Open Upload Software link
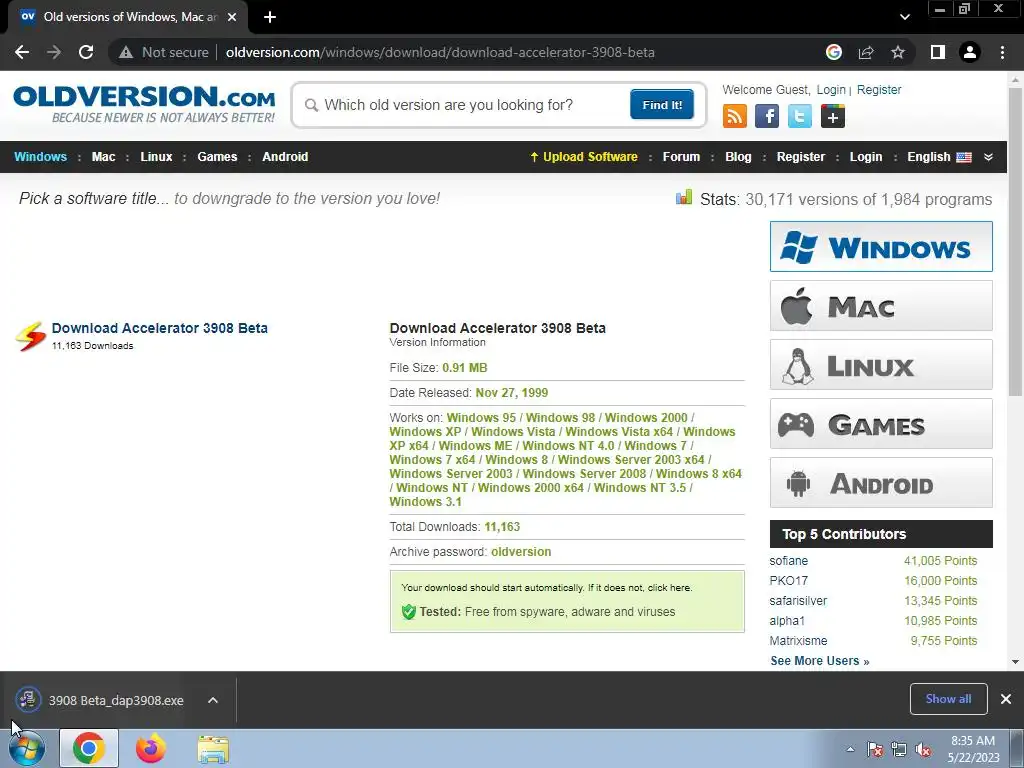 point(584,157)
